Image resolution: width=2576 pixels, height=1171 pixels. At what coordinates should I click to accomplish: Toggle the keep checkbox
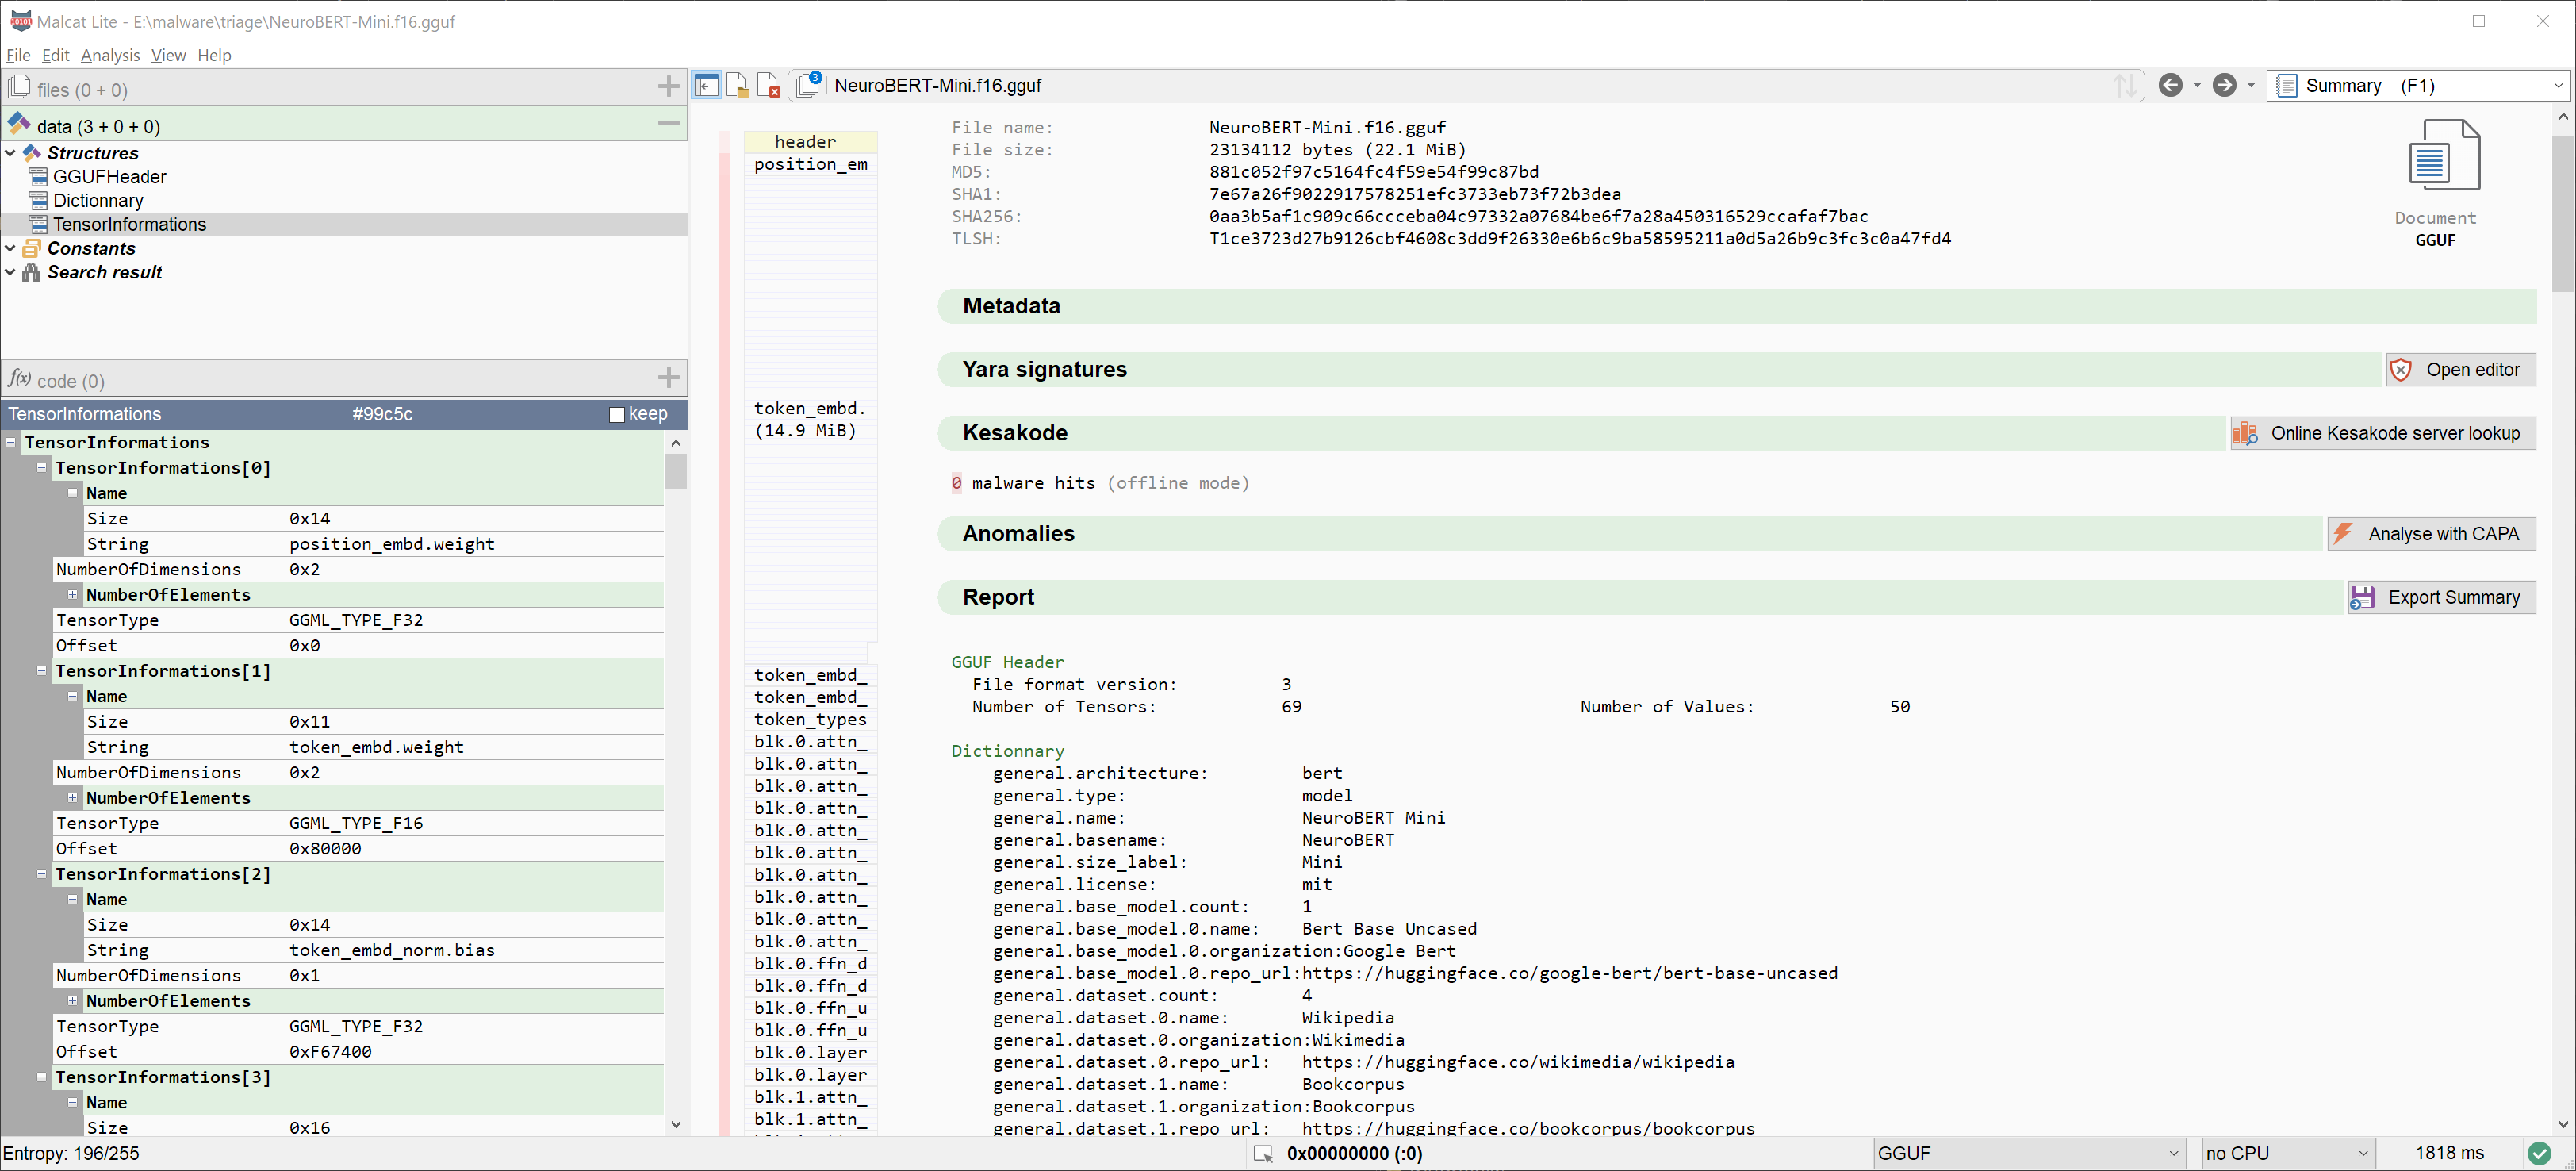click(617, 415)
